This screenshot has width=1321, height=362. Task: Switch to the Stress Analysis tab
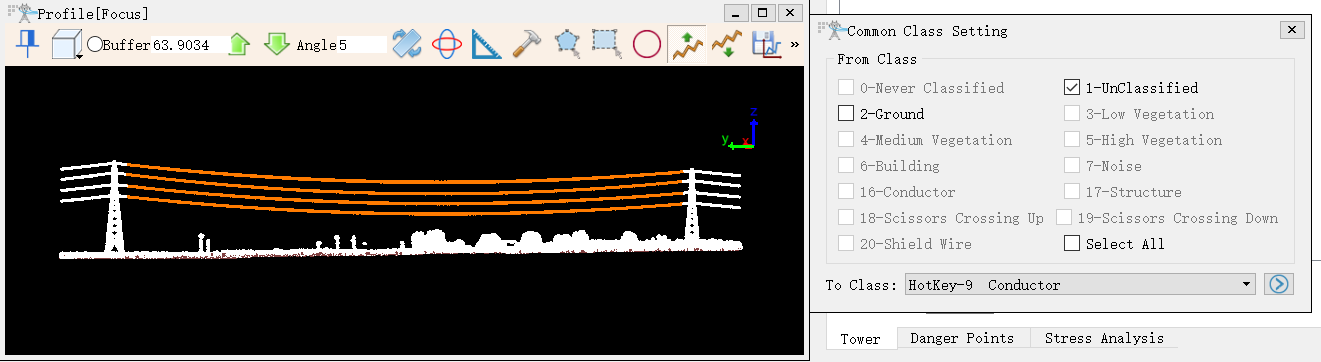1104,339
